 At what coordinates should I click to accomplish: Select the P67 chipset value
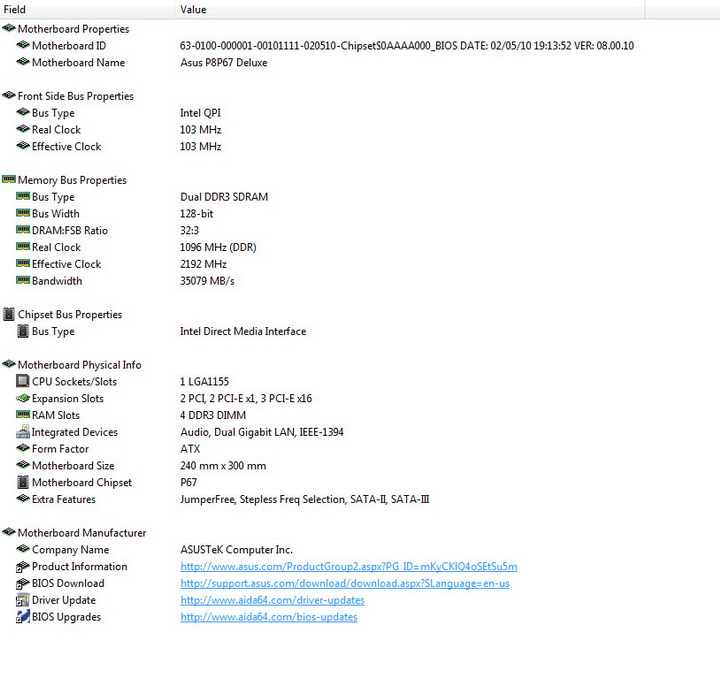pyautogui.click(x=189, y=482)
